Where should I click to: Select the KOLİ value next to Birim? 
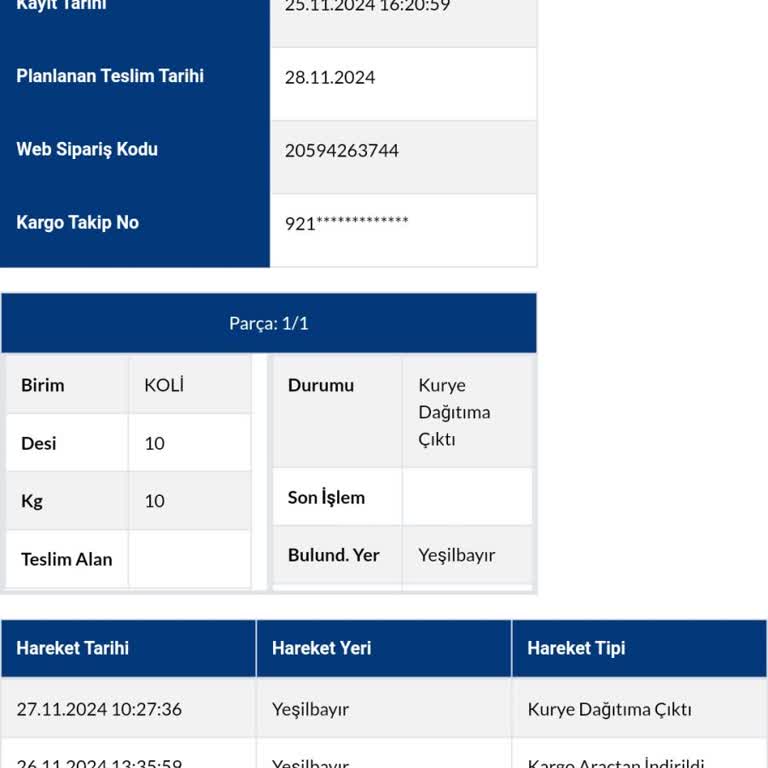(x=164, y=385)
